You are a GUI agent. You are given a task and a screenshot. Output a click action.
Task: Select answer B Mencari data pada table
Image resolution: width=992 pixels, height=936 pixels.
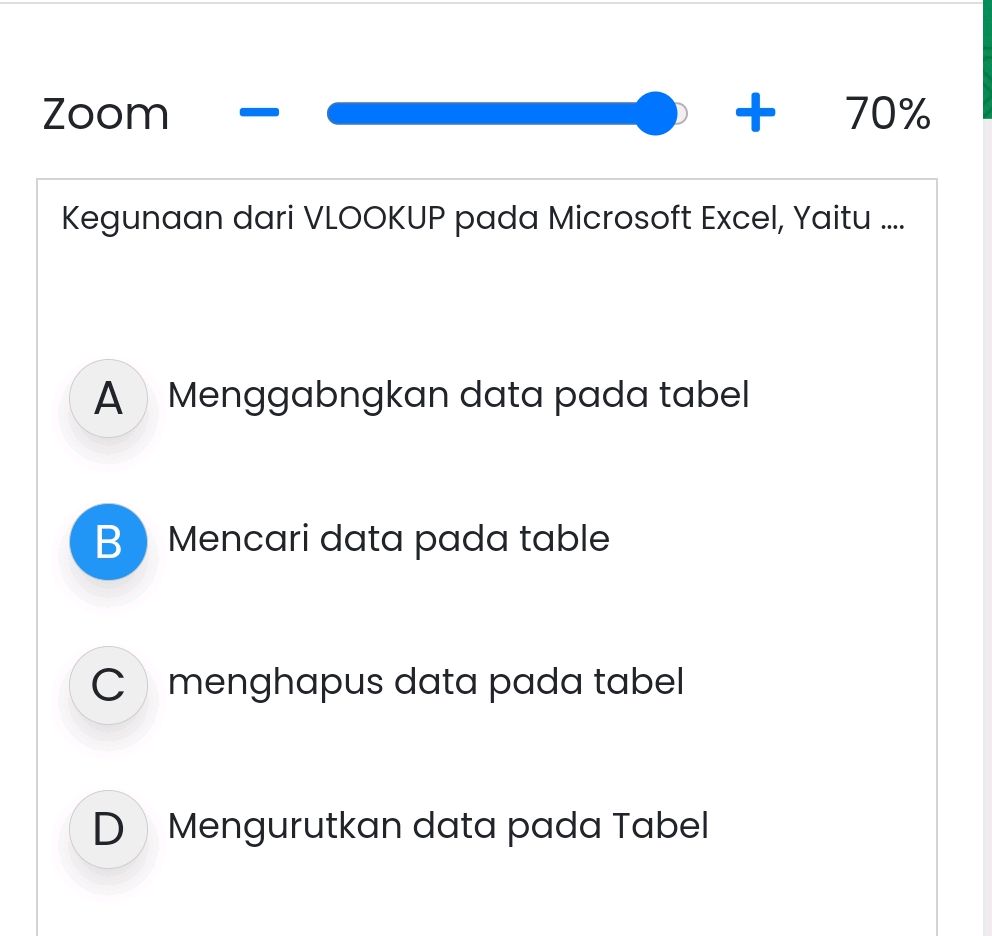click(389, 539)
